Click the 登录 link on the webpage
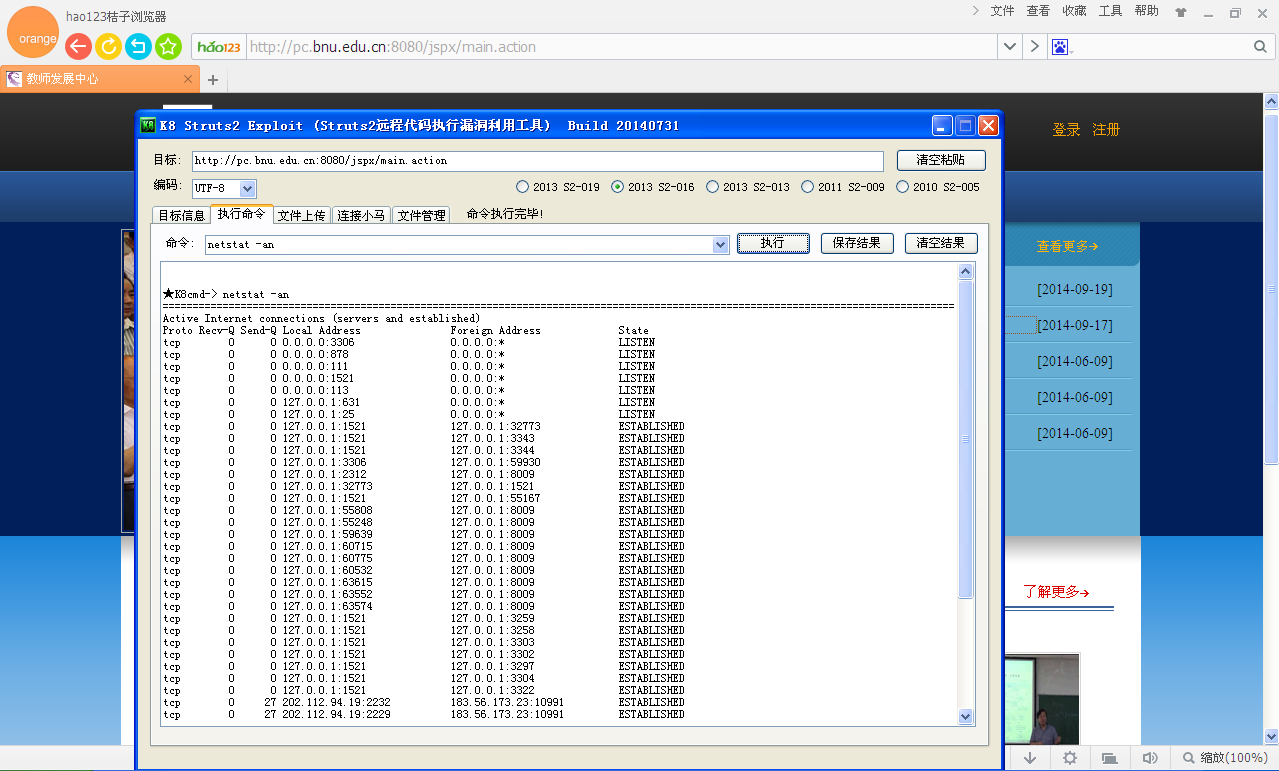1279x771 pixels. coord(1066,130)
